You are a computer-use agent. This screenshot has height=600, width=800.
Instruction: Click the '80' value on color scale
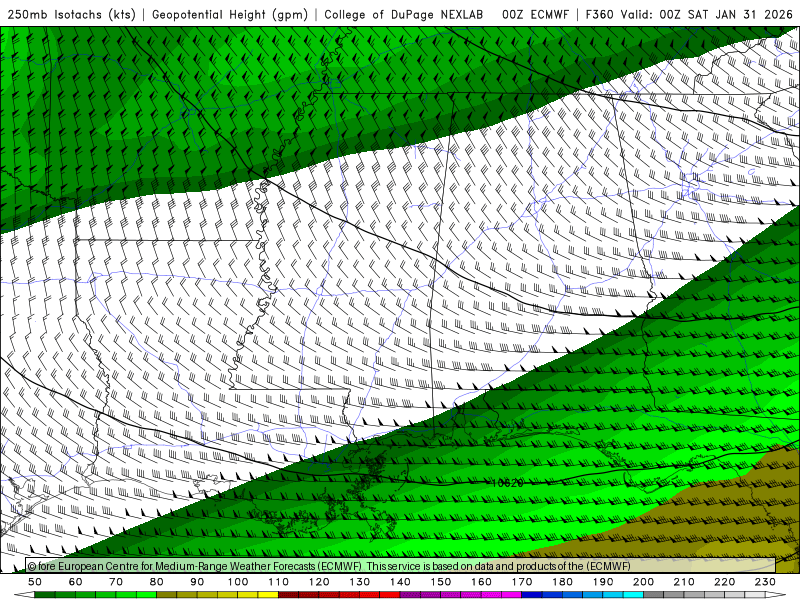(157, 582)
